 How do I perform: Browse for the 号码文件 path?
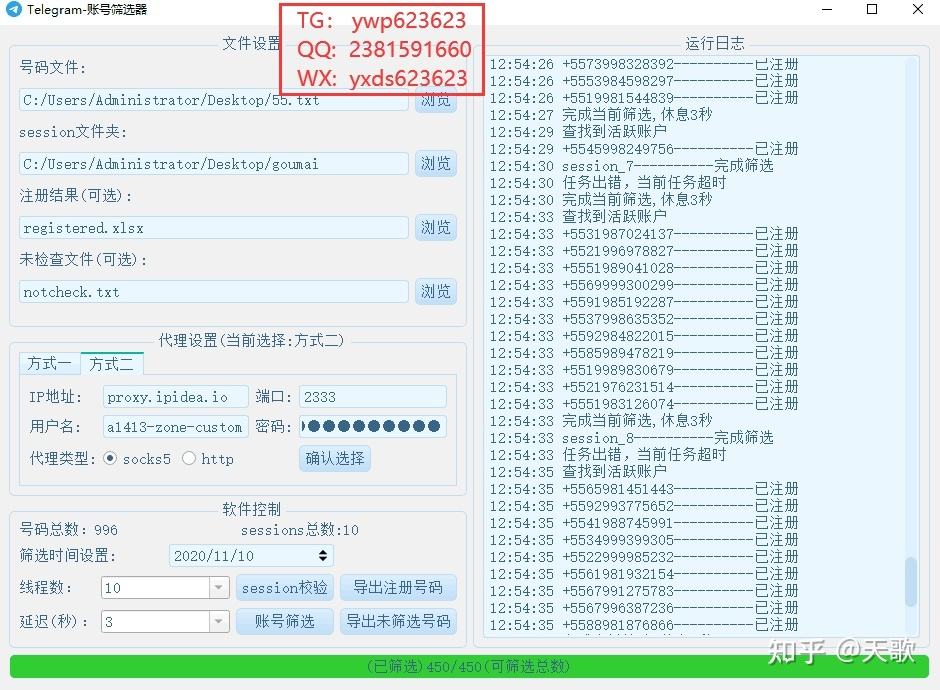point(436,100)
